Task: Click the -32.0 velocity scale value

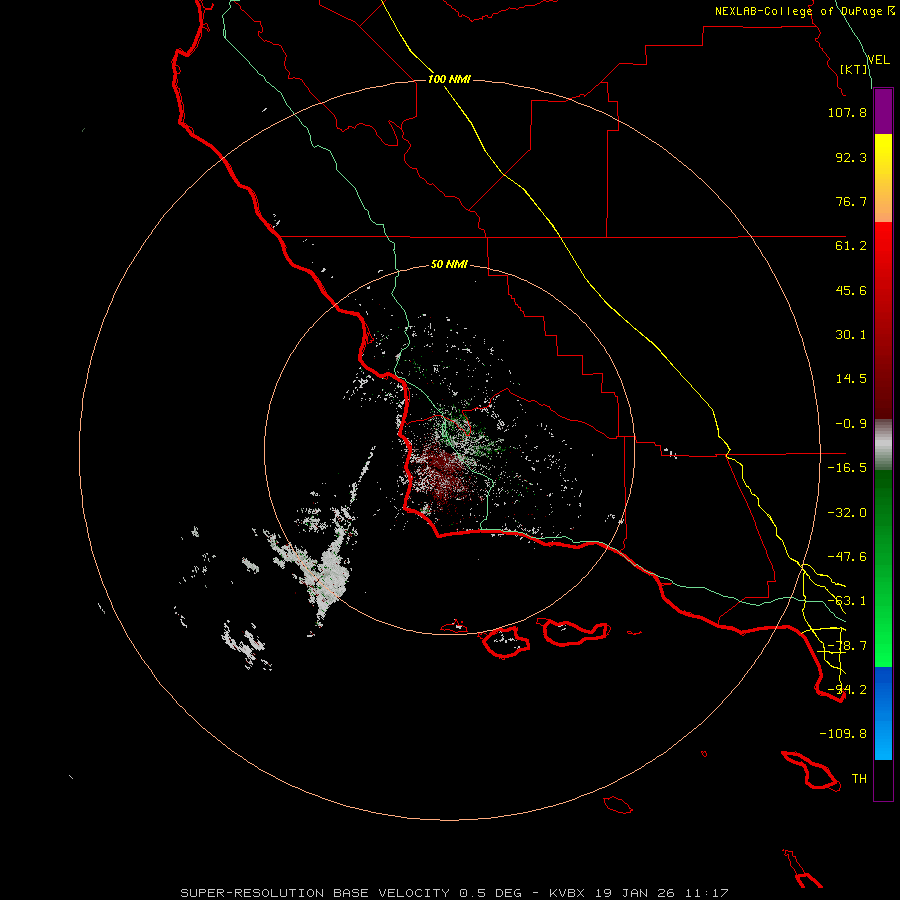Action: click(x=847, y=513)
